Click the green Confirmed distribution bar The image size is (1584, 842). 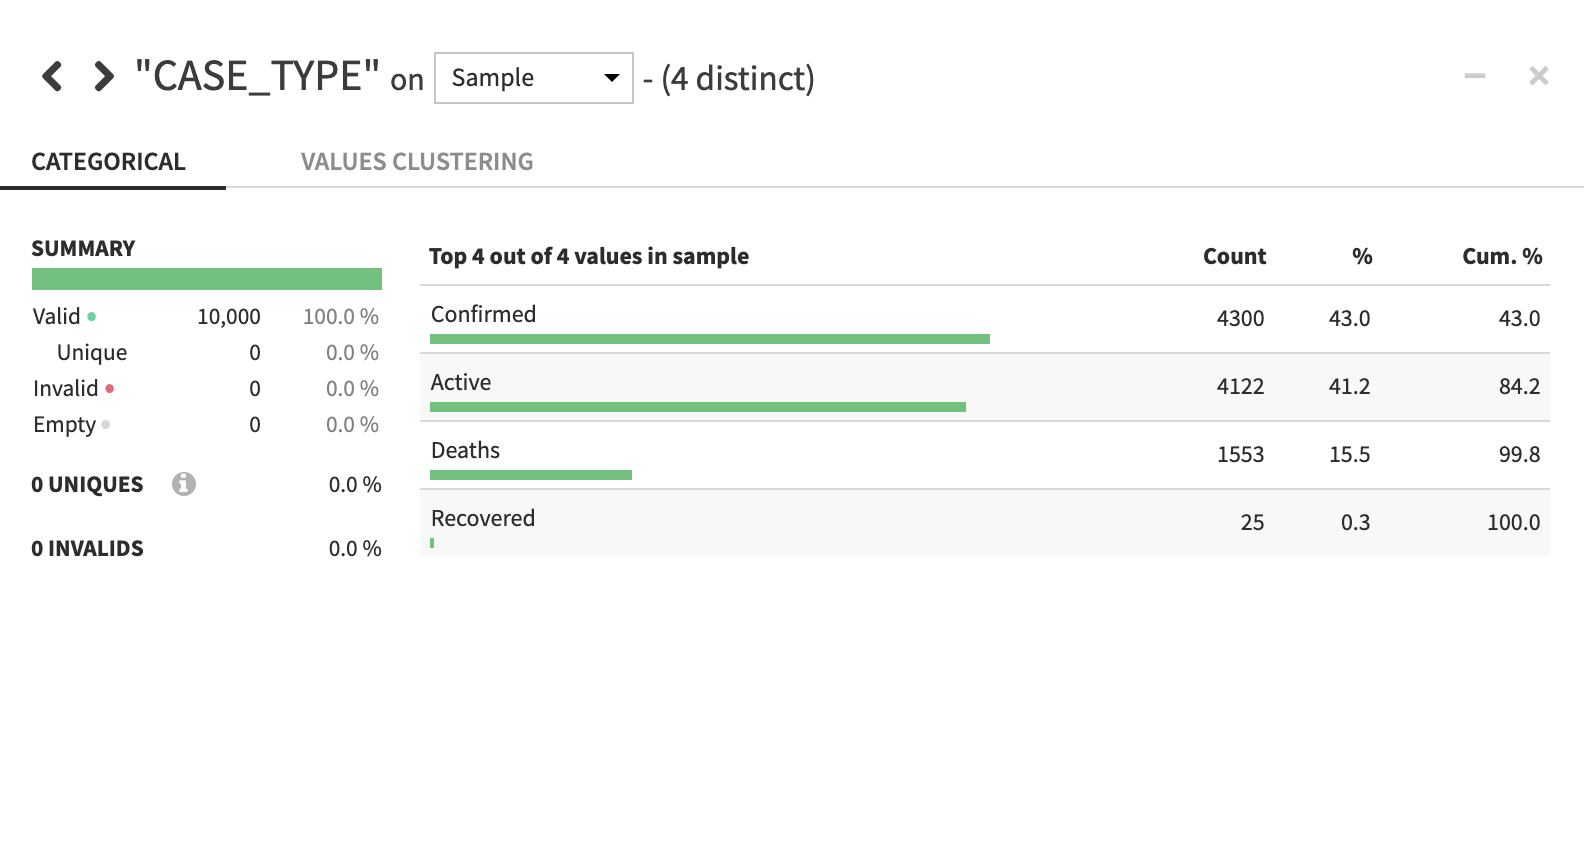pos(709,339)
